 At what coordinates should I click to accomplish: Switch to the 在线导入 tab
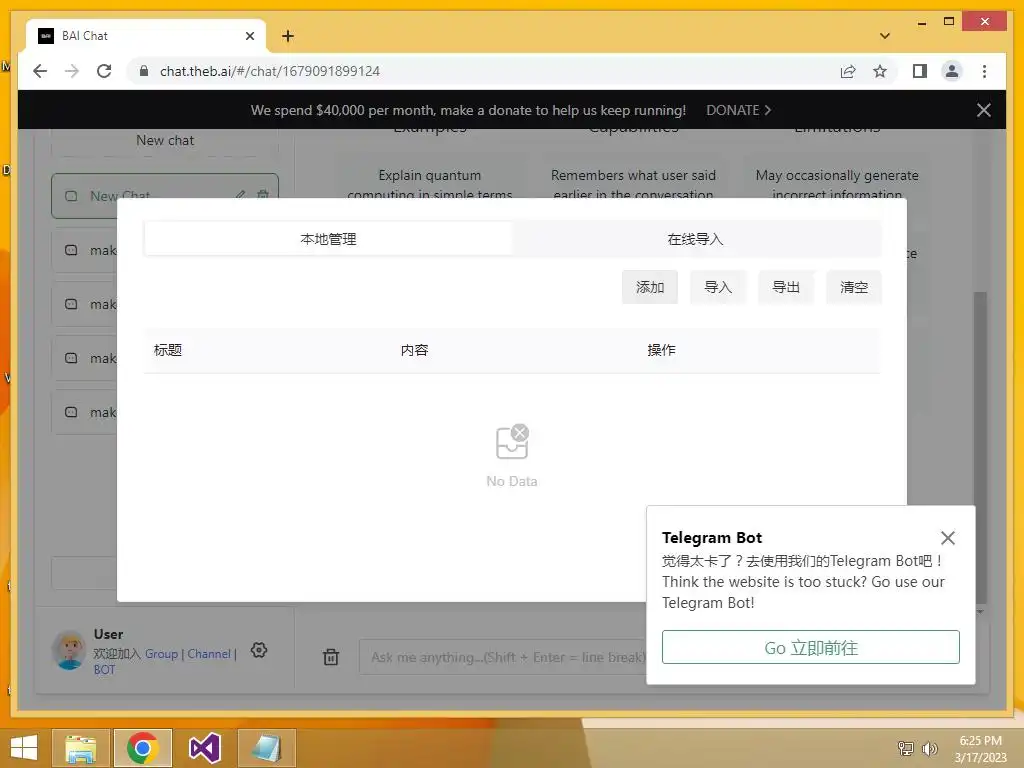(x=696, y=239)
